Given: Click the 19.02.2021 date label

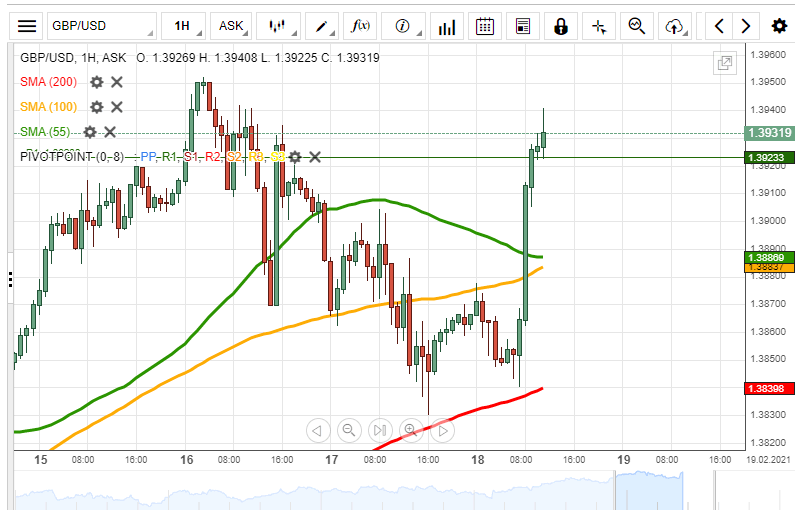Looking at the screenshot, I should coord(768,460).
